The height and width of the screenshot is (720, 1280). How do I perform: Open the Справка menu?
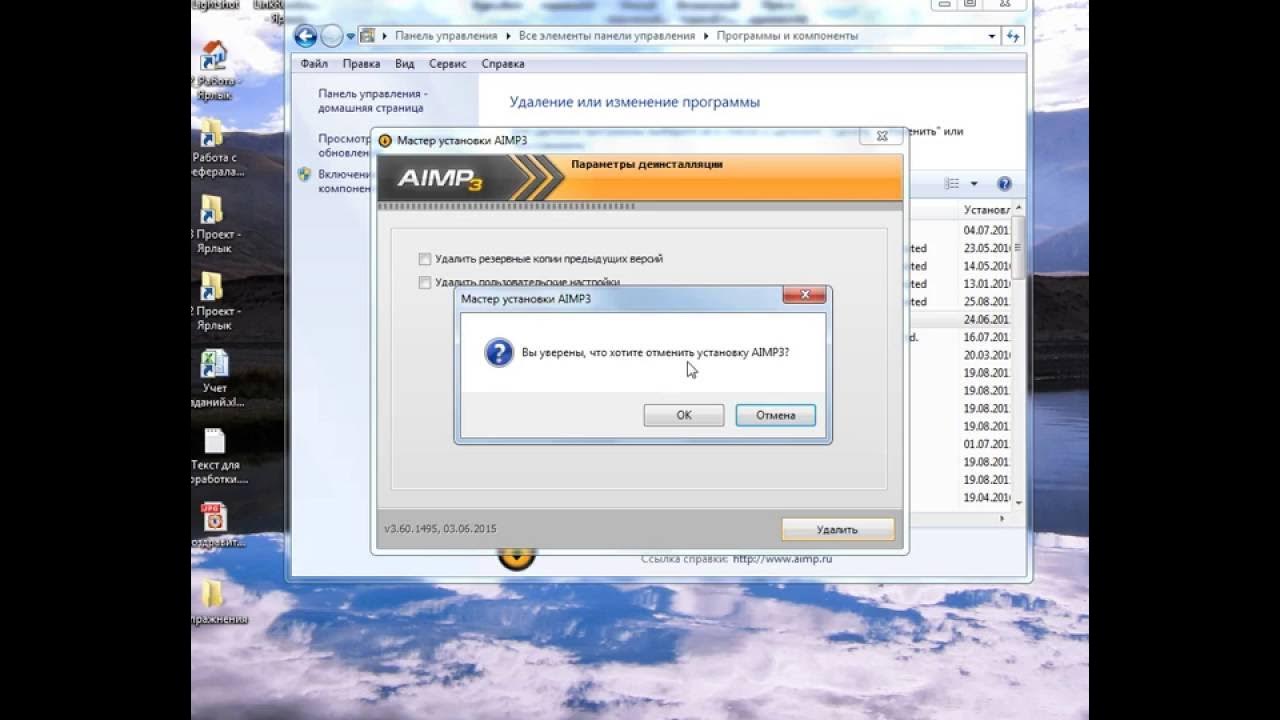pos(503,63)
